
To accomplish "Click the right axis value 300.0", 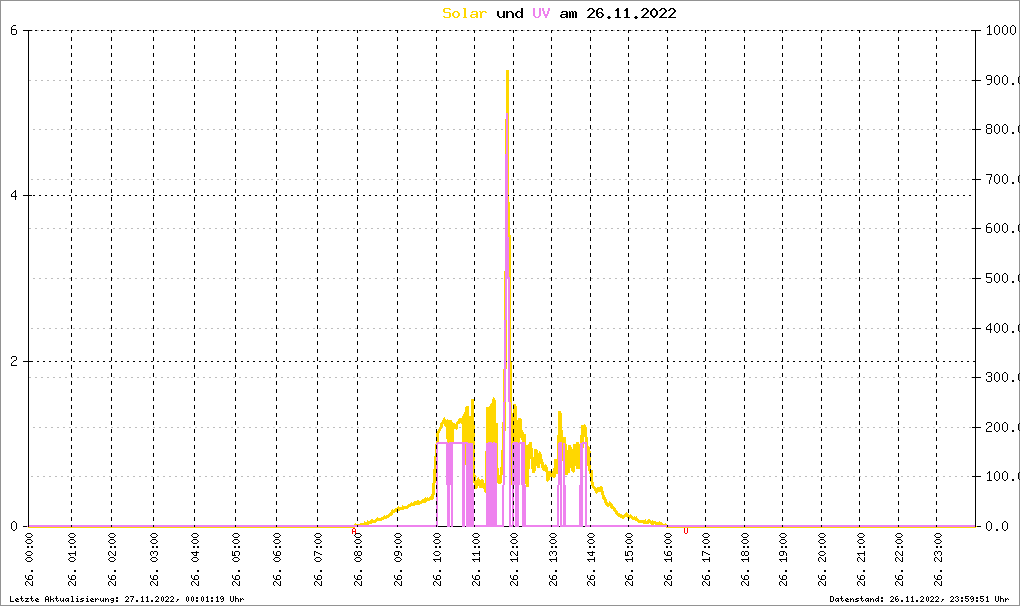I will pos(1002,377).
